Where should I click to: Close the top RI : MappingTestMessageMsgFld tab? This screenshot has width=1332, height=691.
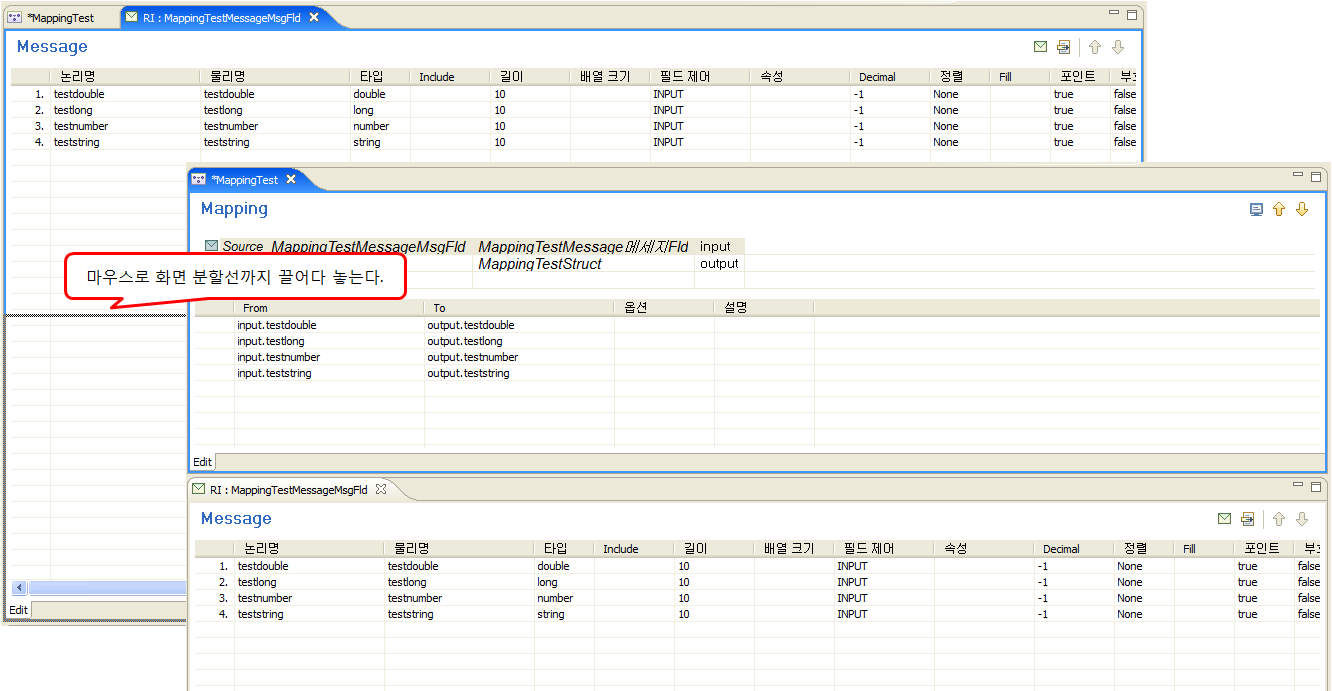point(314,18)
